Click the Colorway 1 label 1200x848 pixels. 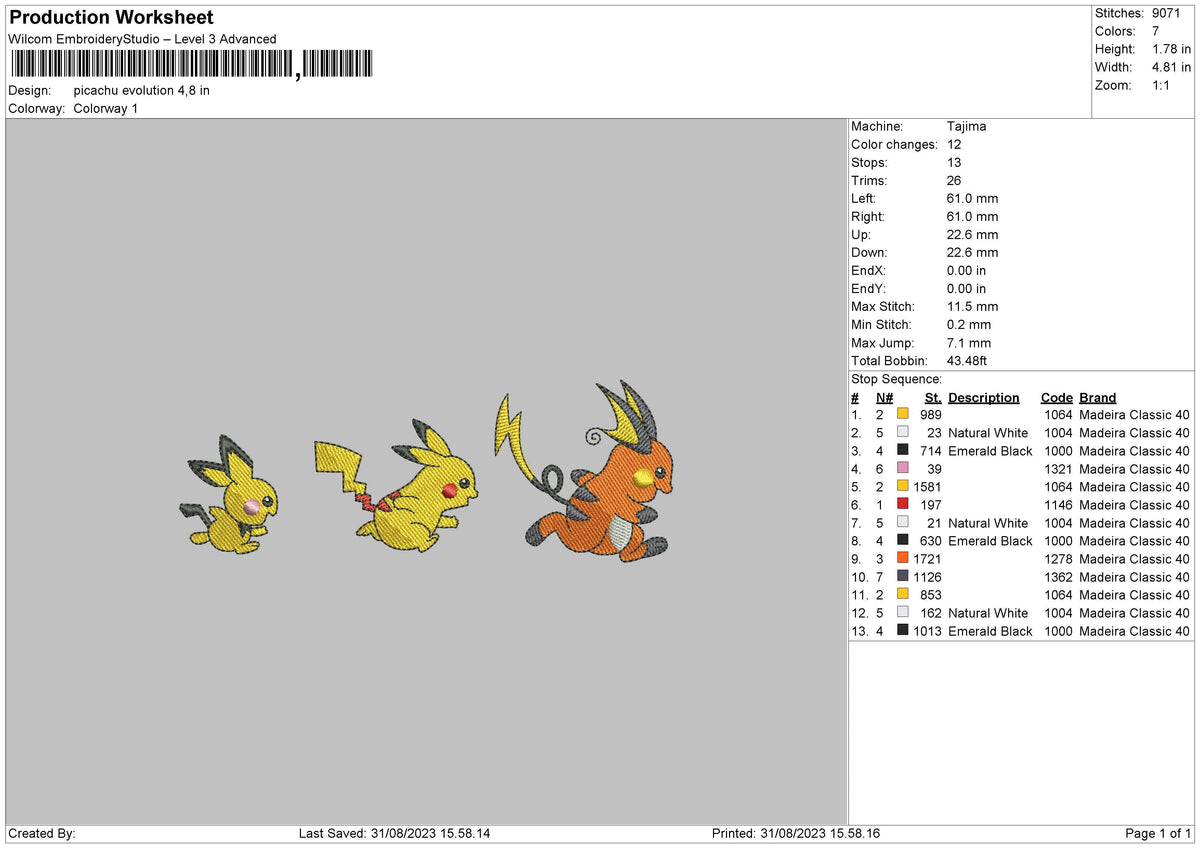pyautogui.click(x=105, y=108)
